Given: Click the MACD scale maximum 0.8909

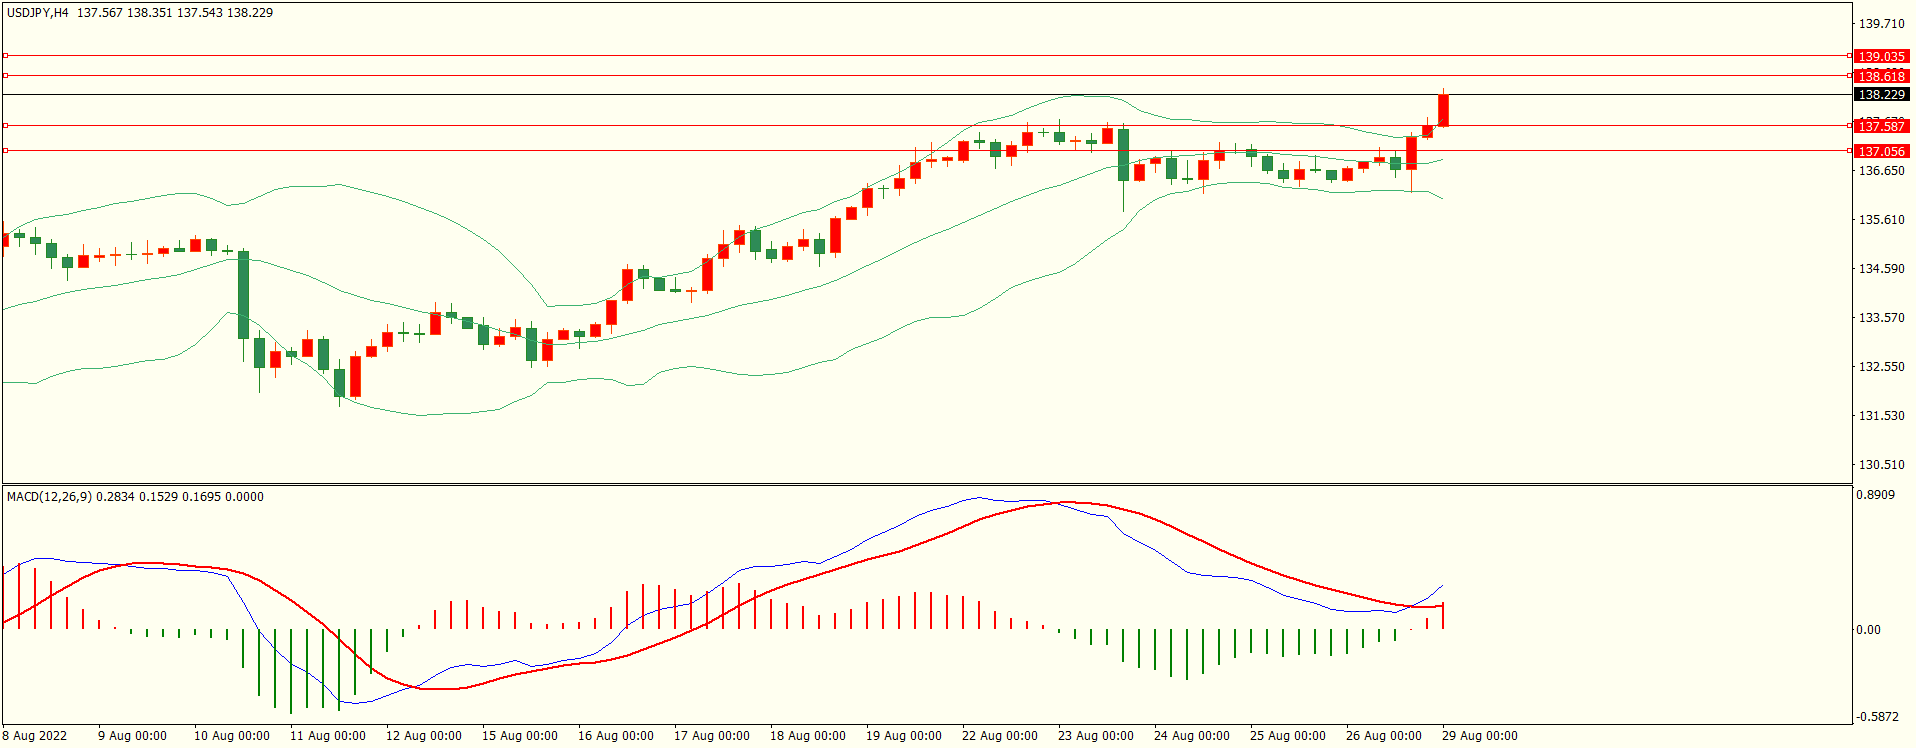Looking at the screenshot, I should click(x=1875, y=495).
